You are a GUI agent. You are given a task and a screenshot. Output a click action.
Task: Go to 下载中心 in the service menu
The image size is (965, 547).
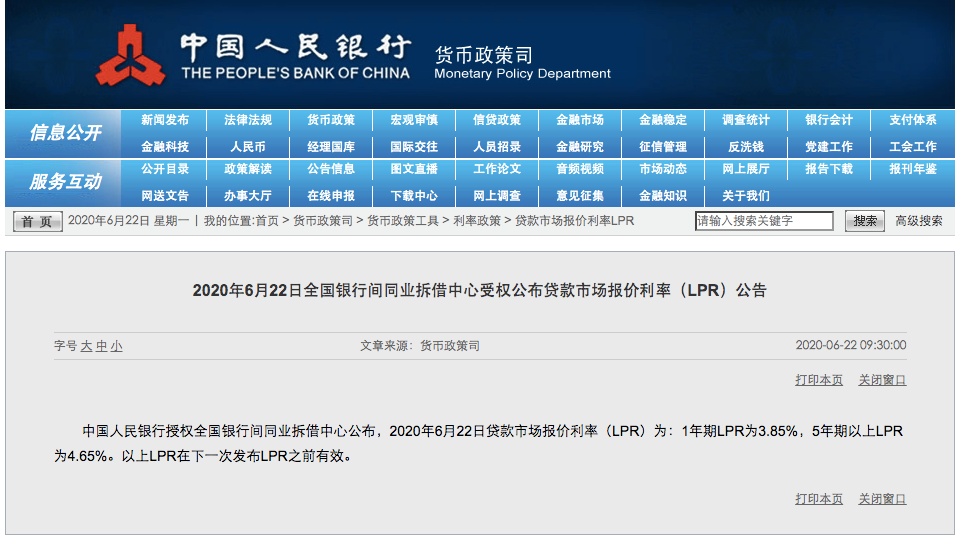[414, 196]
